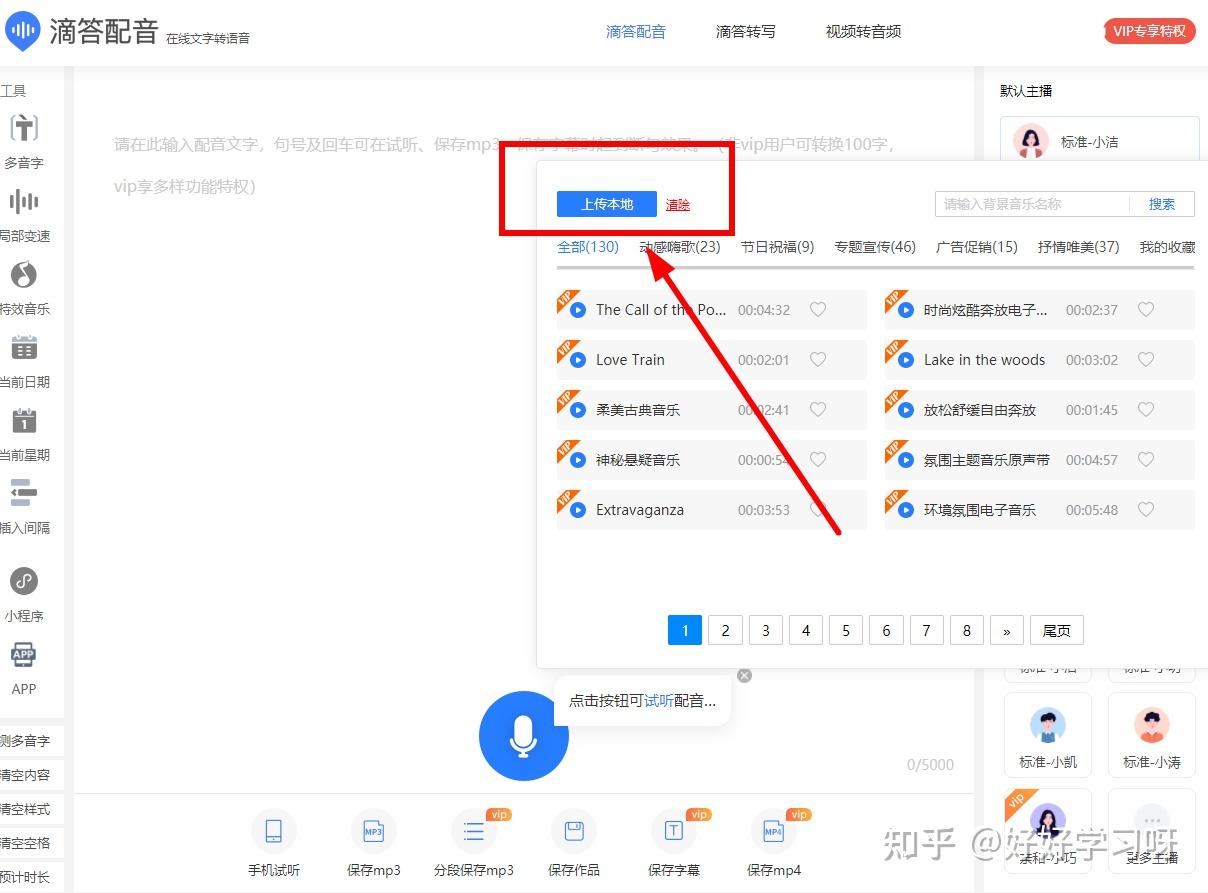The height and width of the screenshot is (893, 1208).
Task: Click the 清除 clear link
Action: click(x=678, y=204)
